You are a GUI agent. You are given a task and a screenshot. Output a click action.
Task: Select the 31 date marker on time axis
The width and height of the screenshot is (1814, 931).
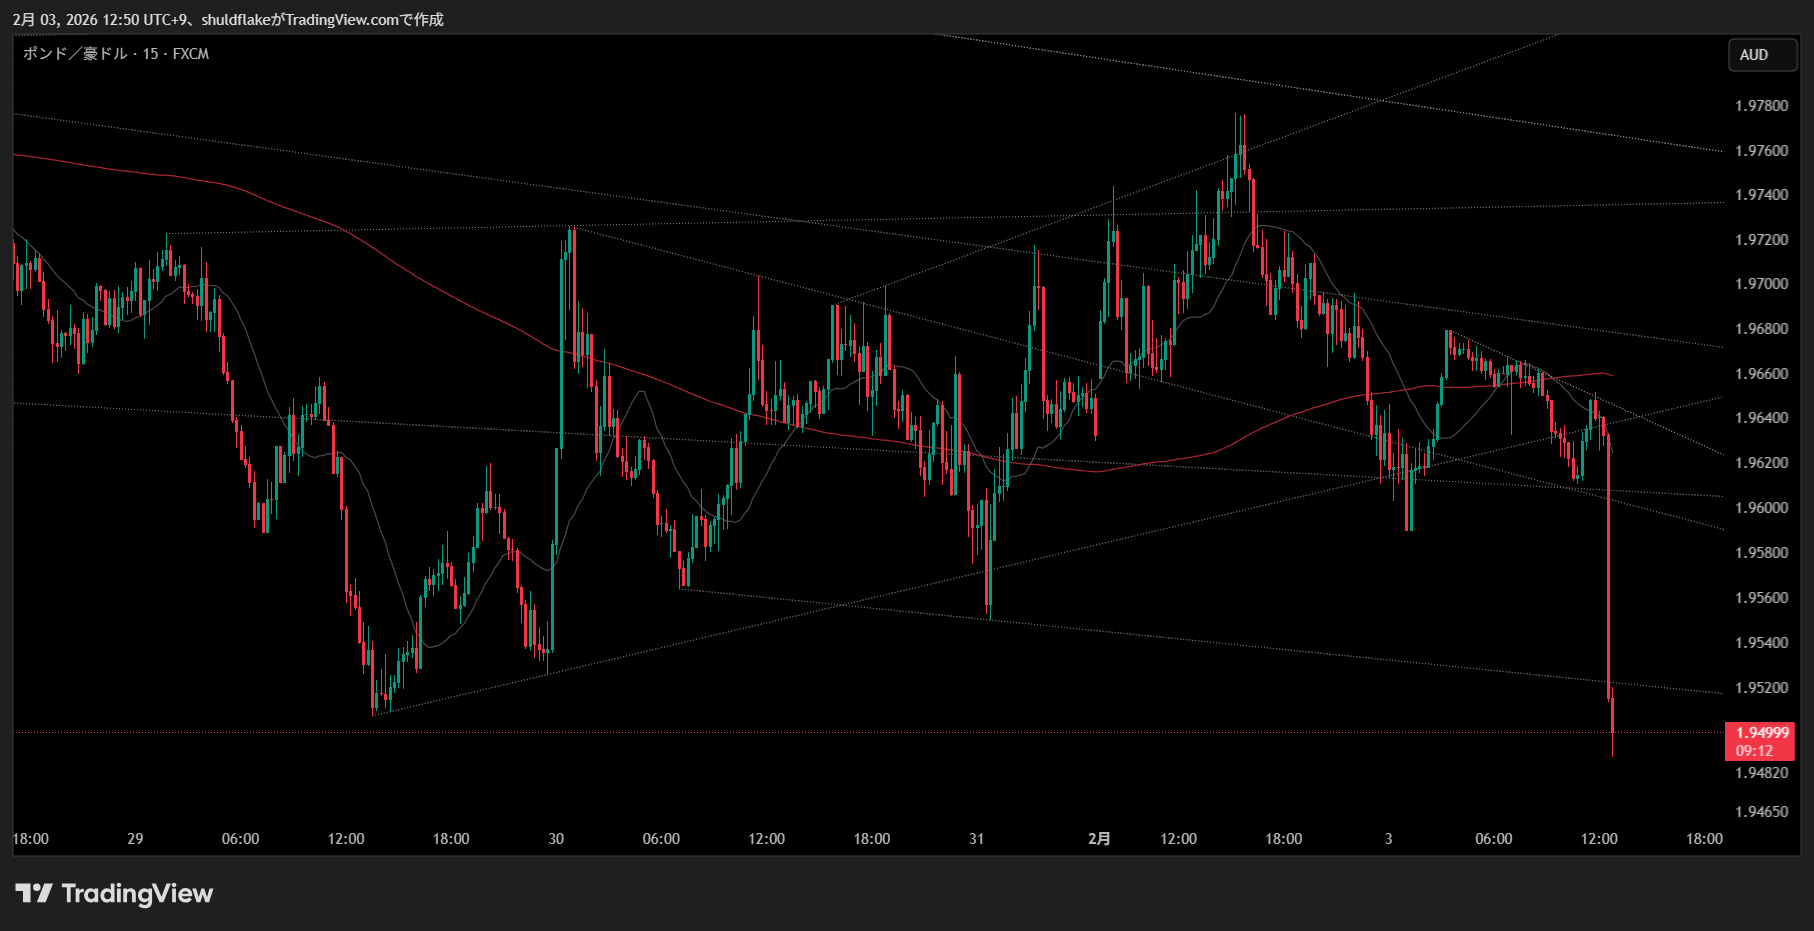[x=977, y=839]
